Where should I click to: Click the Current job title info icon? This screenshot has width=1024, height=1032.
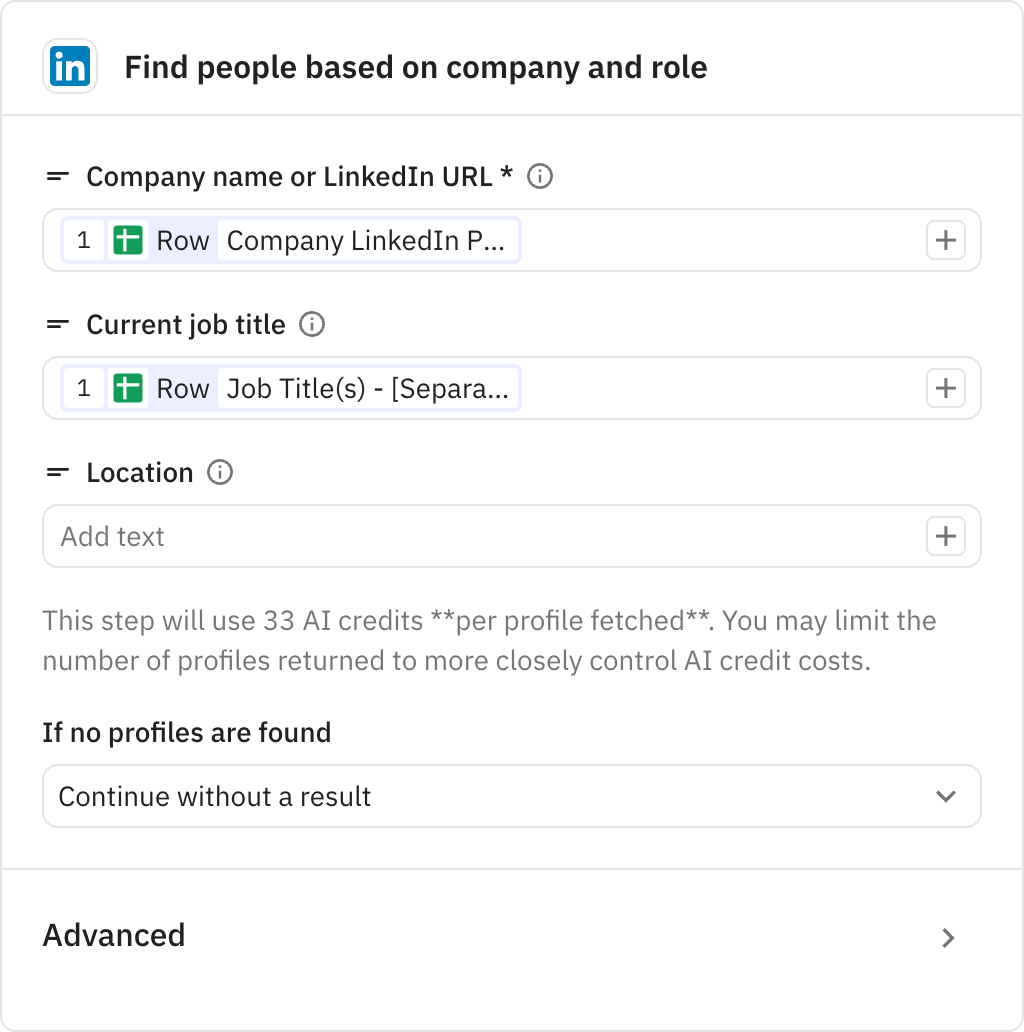pyautogui.click(x=312, y=325)
